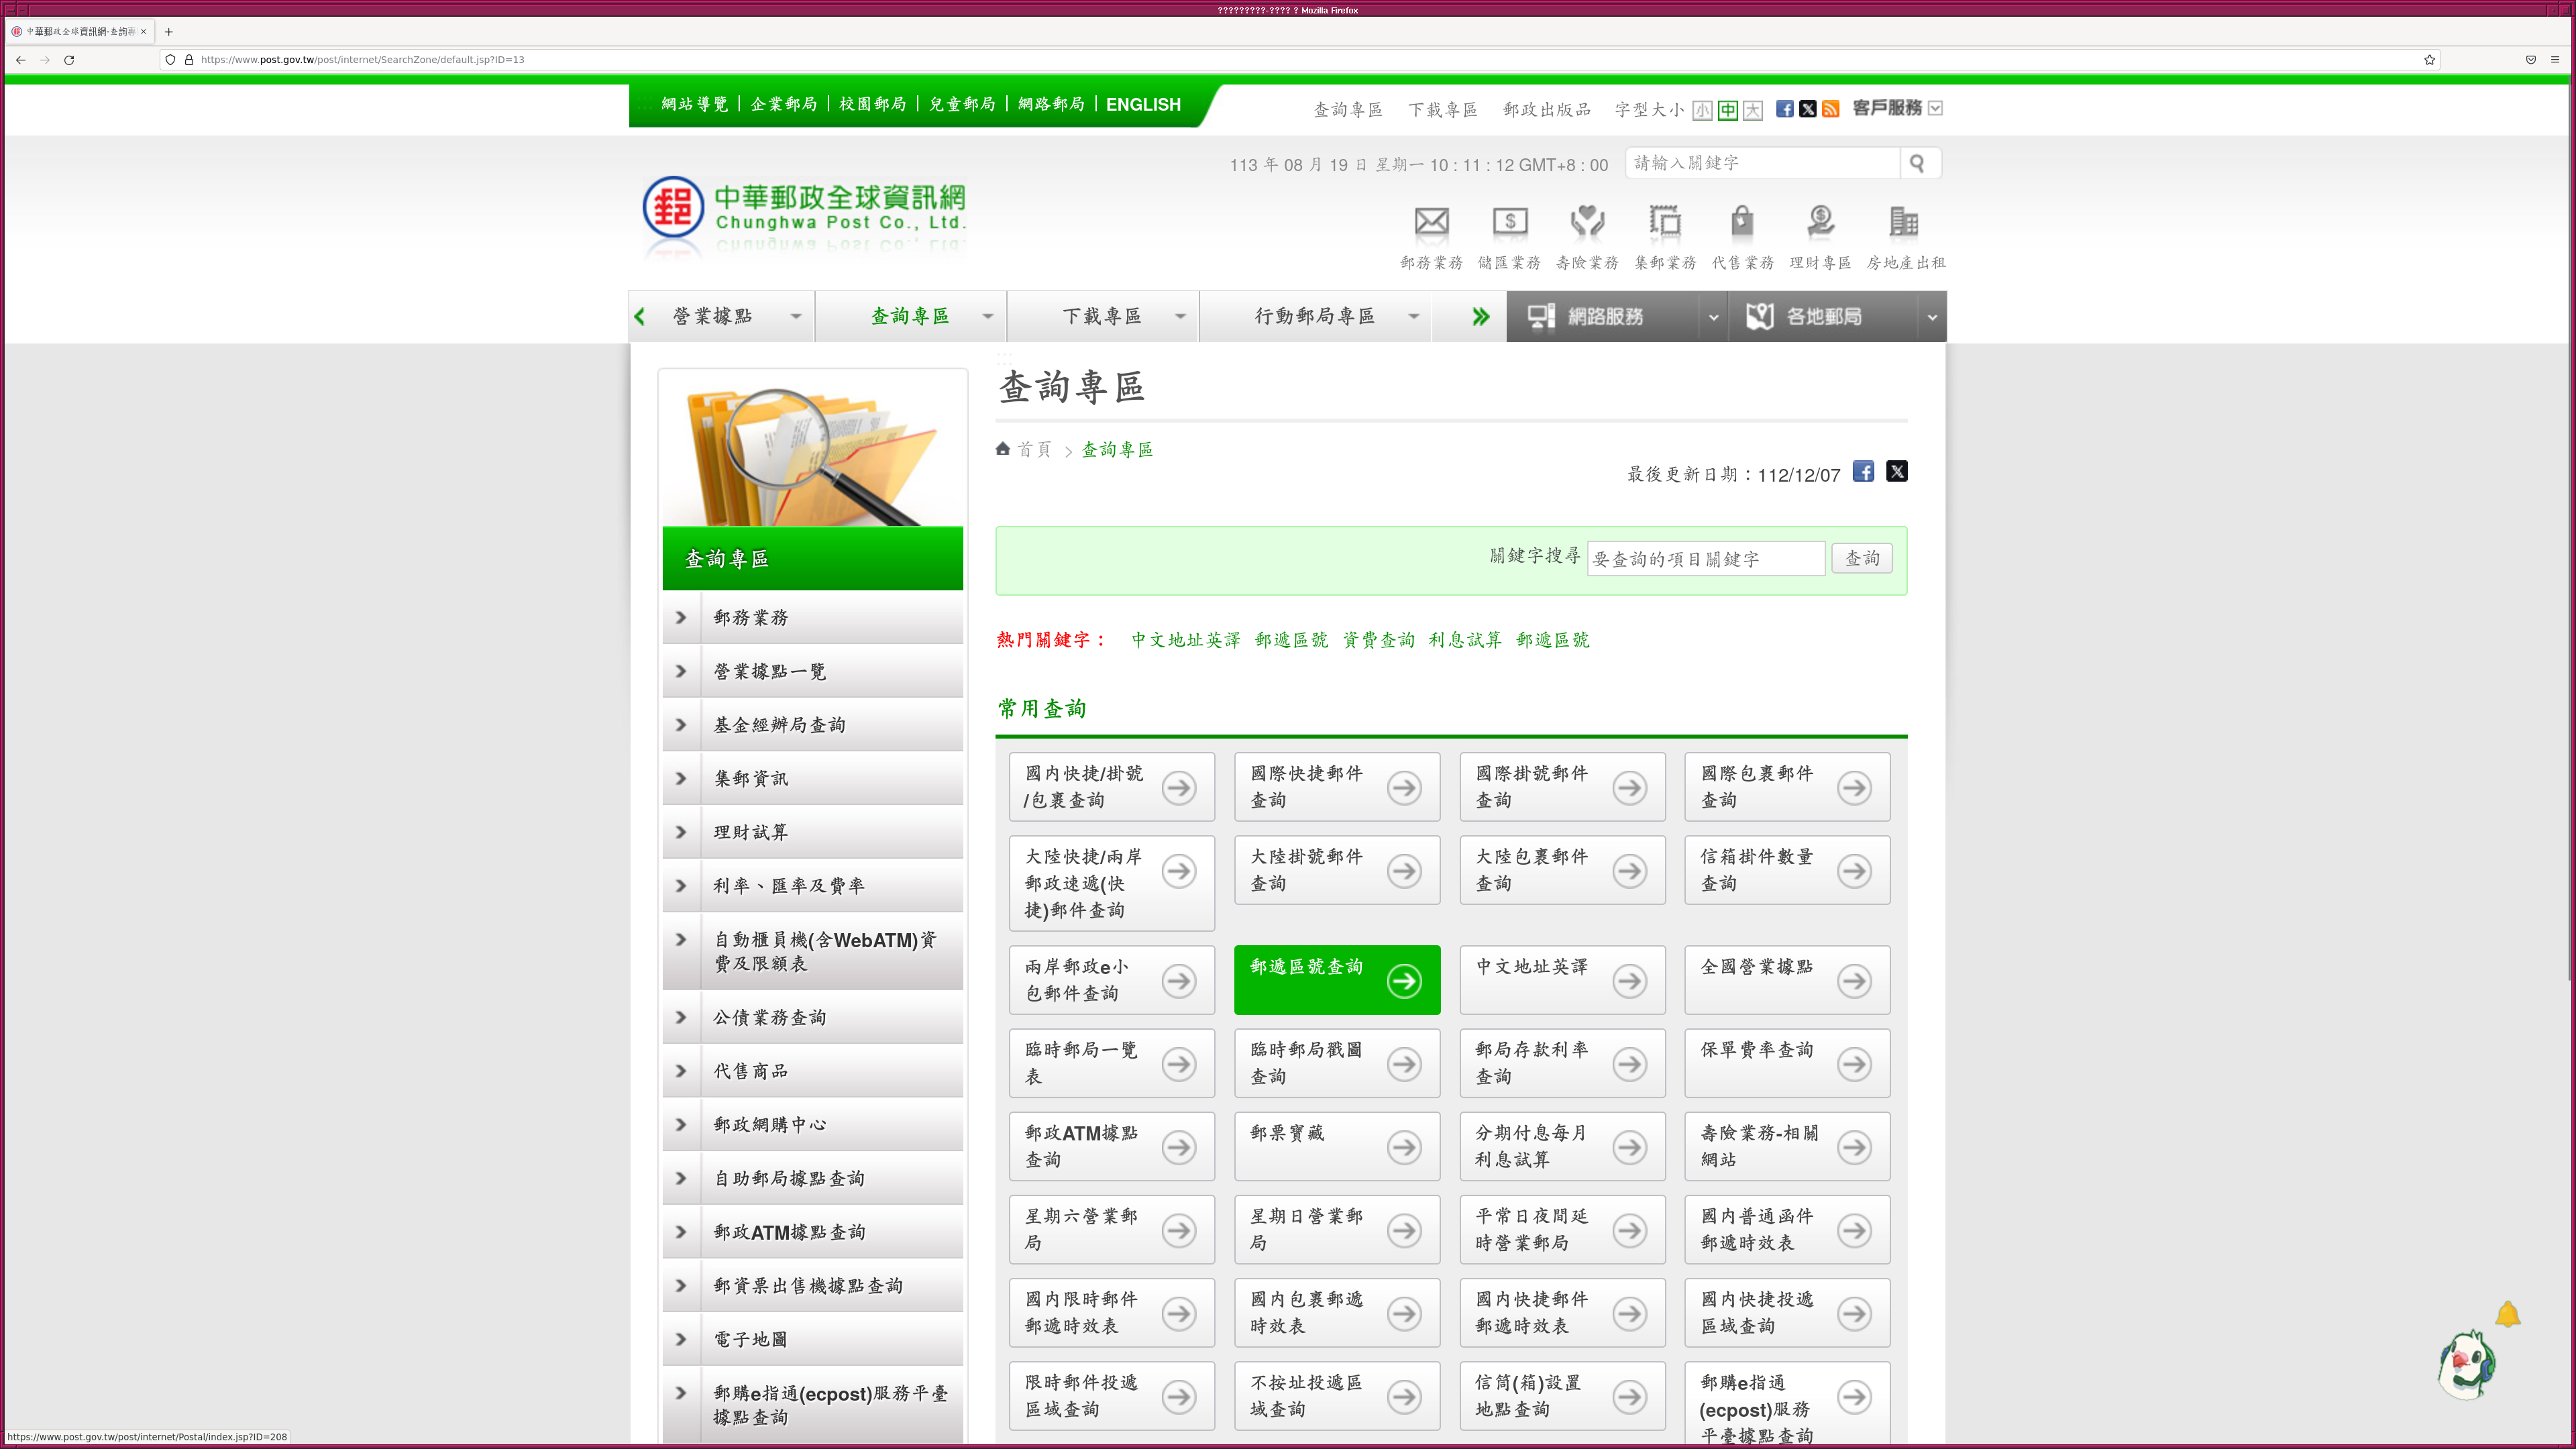Open the RSS feed icon in top bar
This screenshot has height=1449, width=2576.
(1831, 109)
